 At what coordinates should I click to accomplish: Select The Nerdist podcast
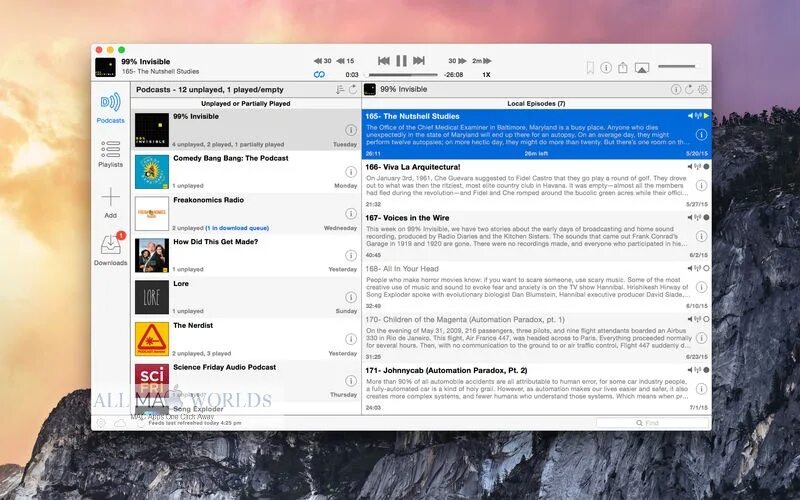tap(246, 339)
